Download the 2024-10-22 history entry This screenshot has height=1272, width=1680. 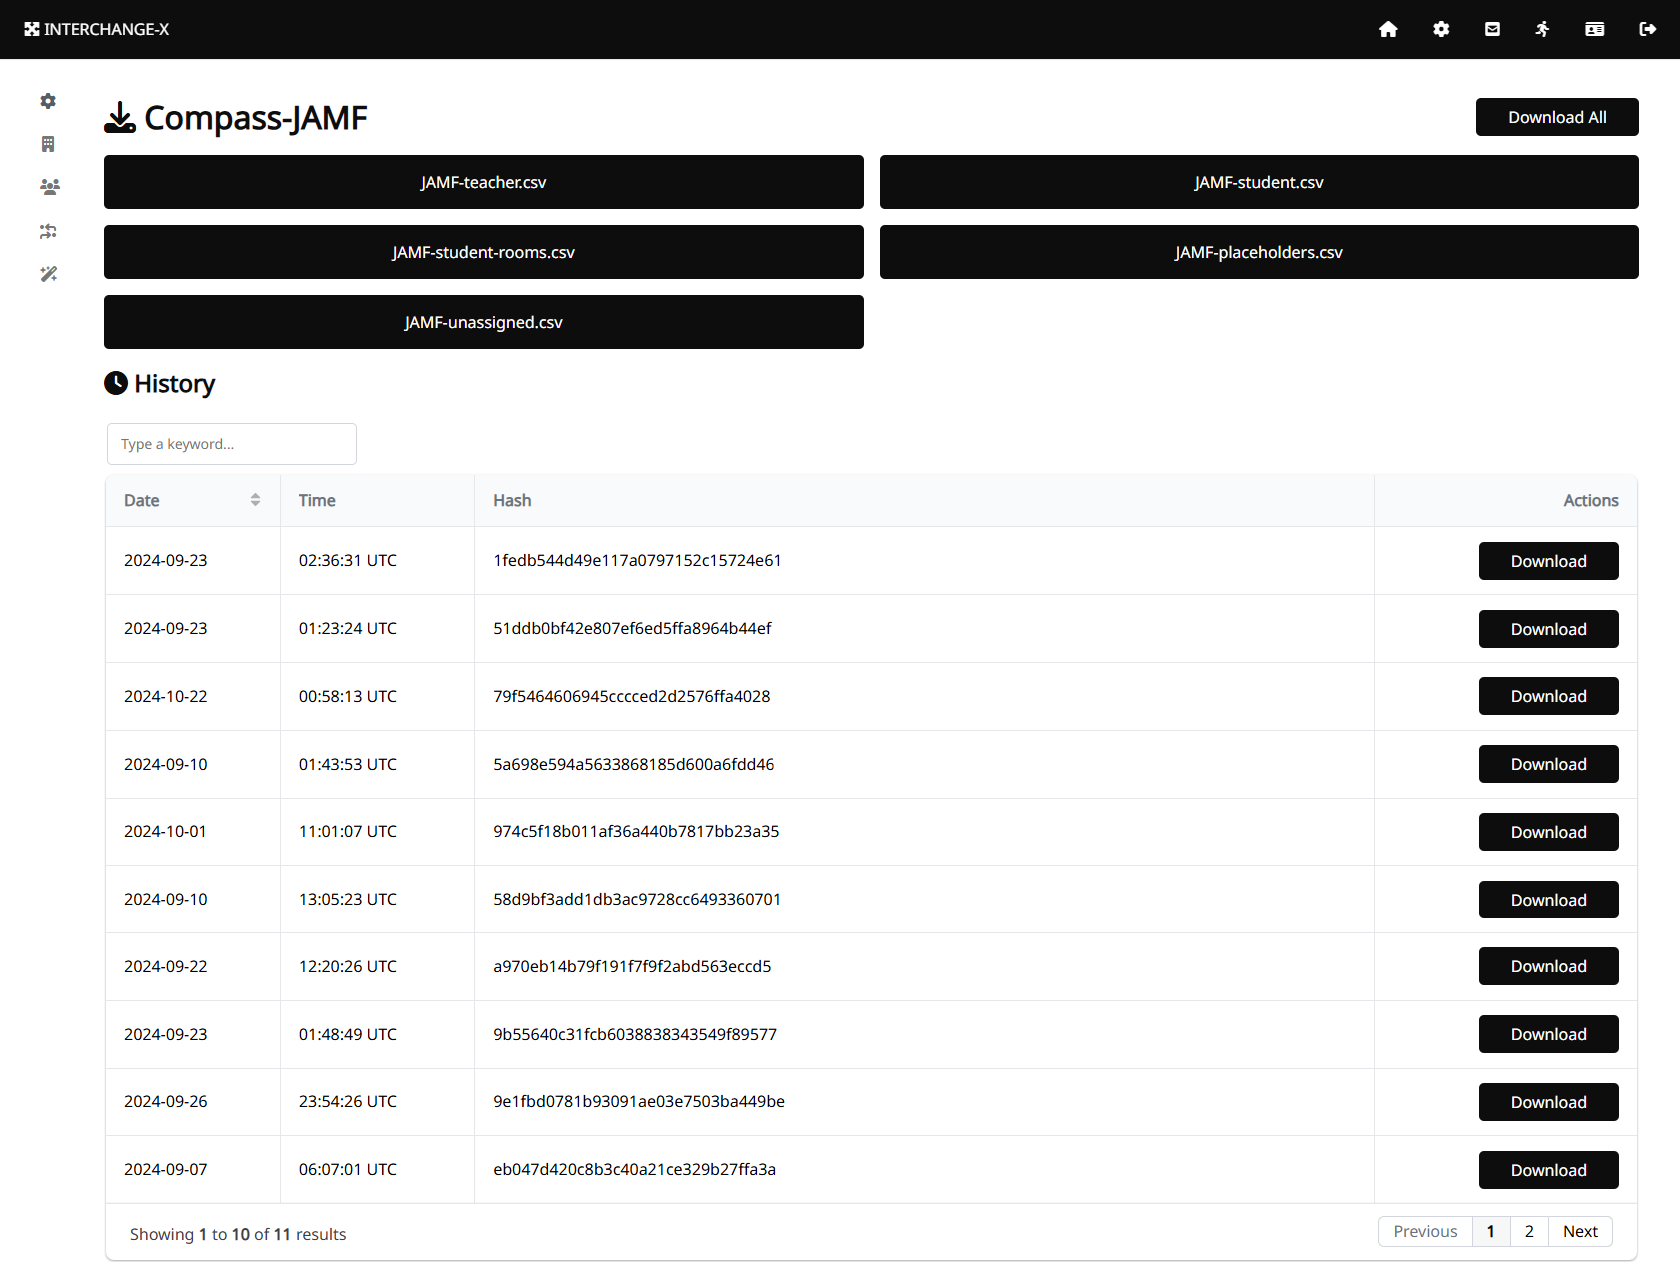point(1548,696)
